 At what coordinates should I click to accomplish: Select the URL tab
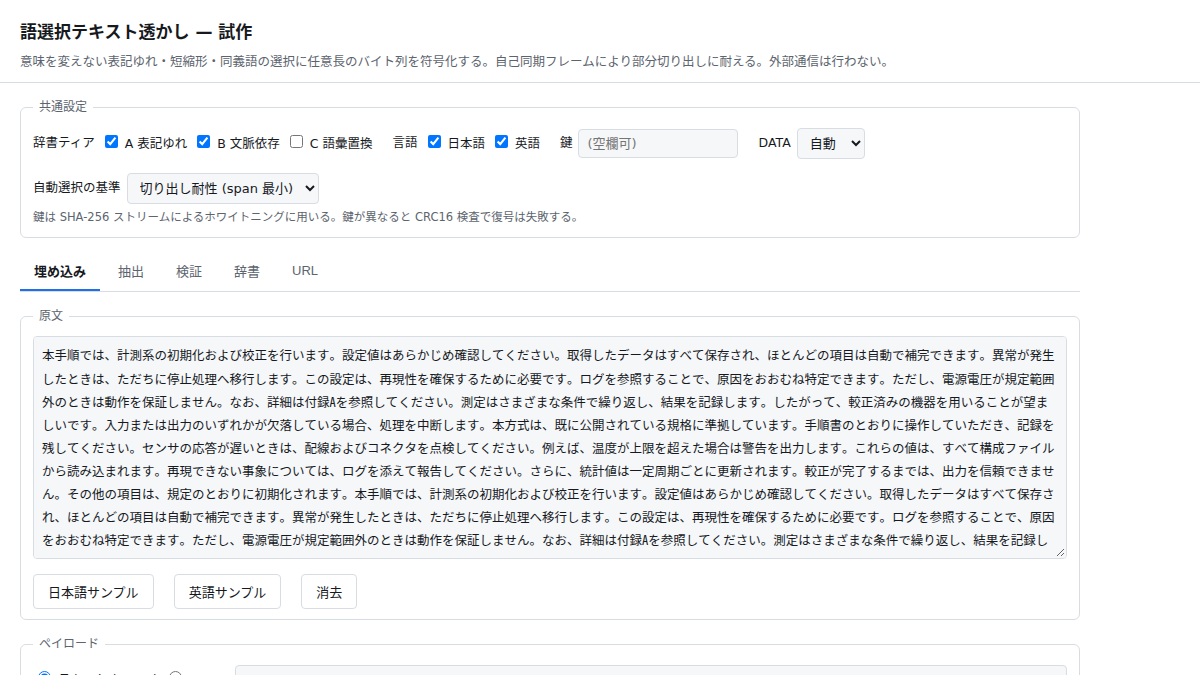[x=305, y=271]
